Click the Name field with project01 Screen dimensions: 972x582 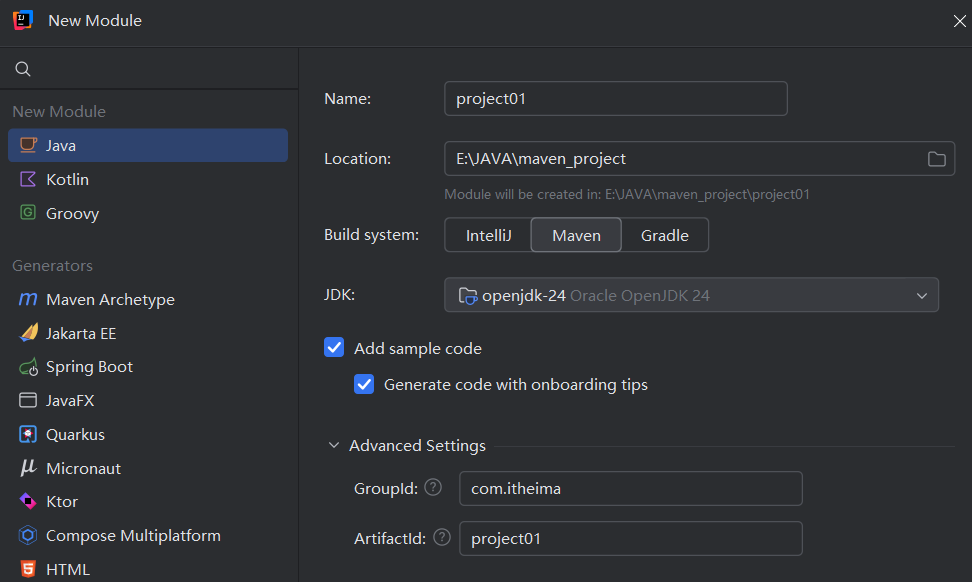[616, 99]
